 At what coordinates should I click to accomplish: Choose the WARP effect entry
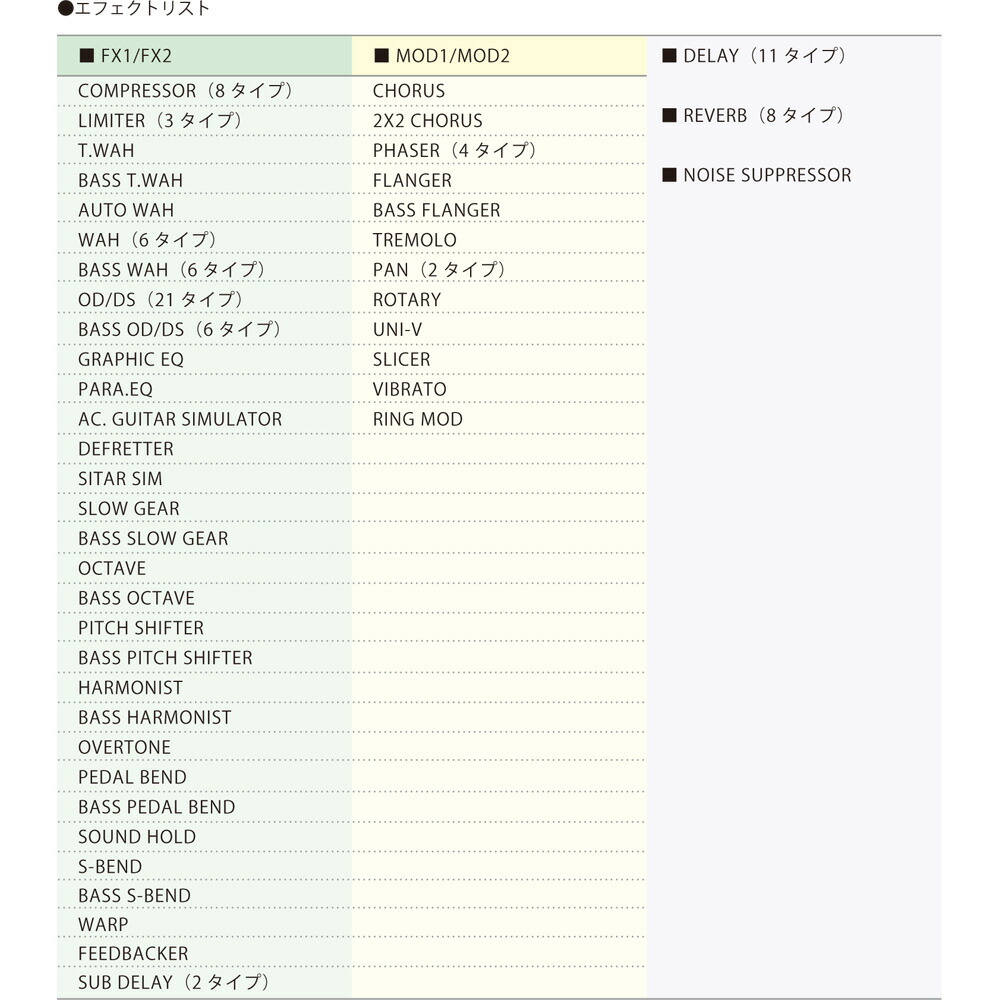(103, 925)
